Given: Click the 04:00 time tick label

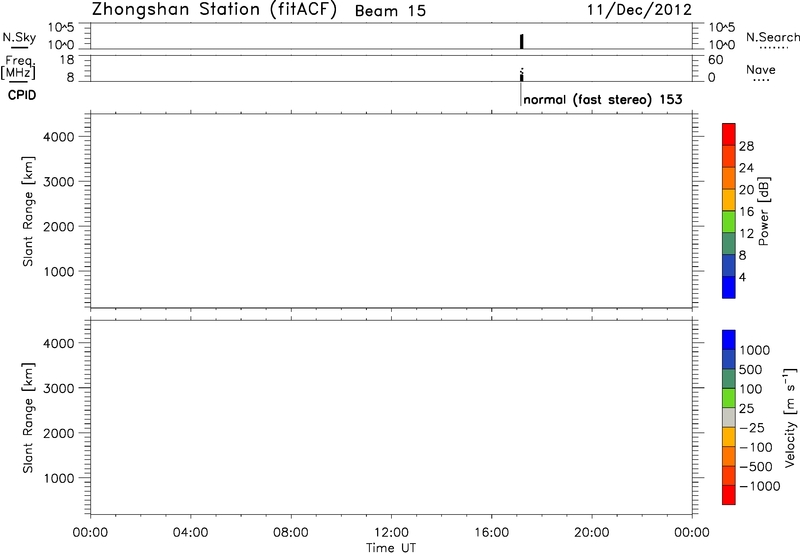Looking at the screenshot, I should pyautogui.click(x=190, y=533).
